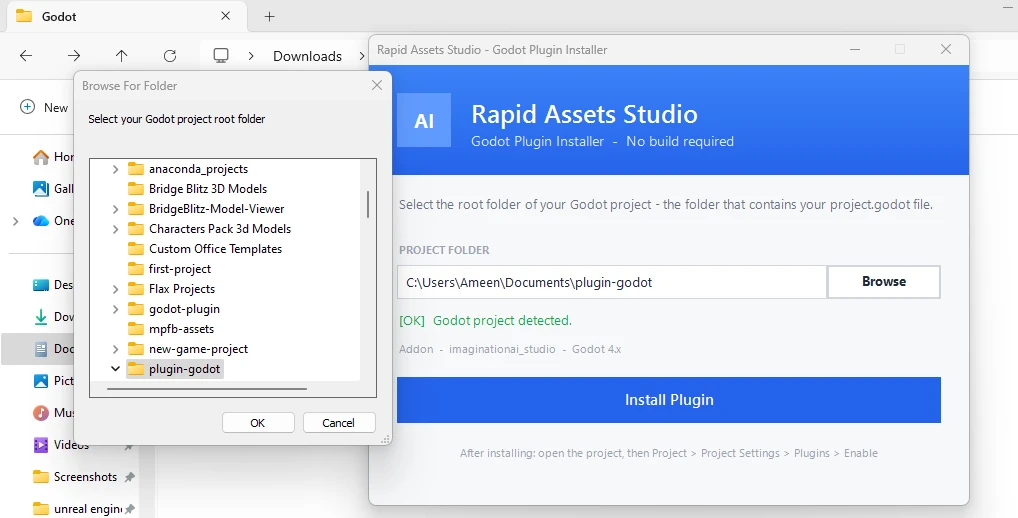Image resolution: width=1018 pixels, height=518 pixels.
Task: Click the Install Plugin button
Action: click(x=669, y=400)
